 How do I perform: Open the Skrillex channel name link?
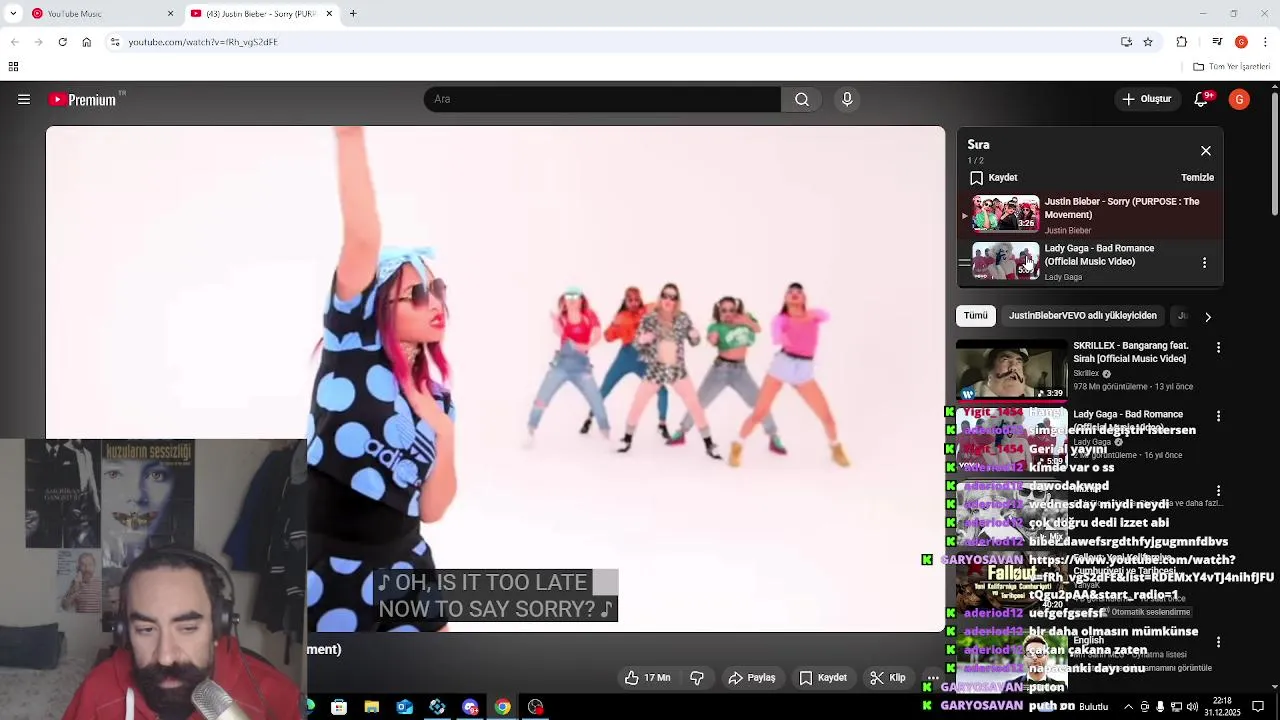click(1087, 374)
